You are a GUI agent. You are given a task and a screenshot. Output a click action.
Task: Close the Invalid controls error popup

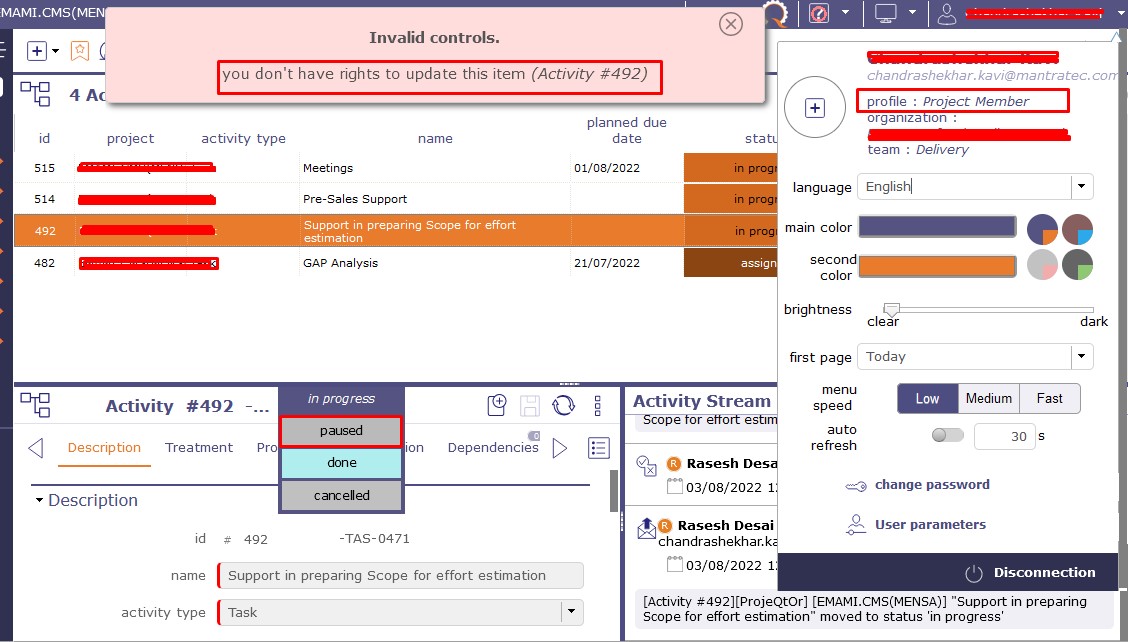(x=731, y=24)
